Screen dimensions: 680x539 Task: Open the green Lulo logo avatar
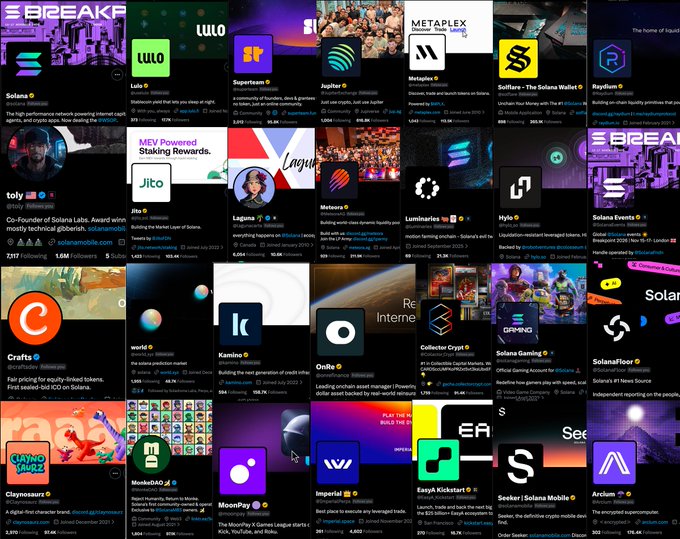tap(150, 58)
